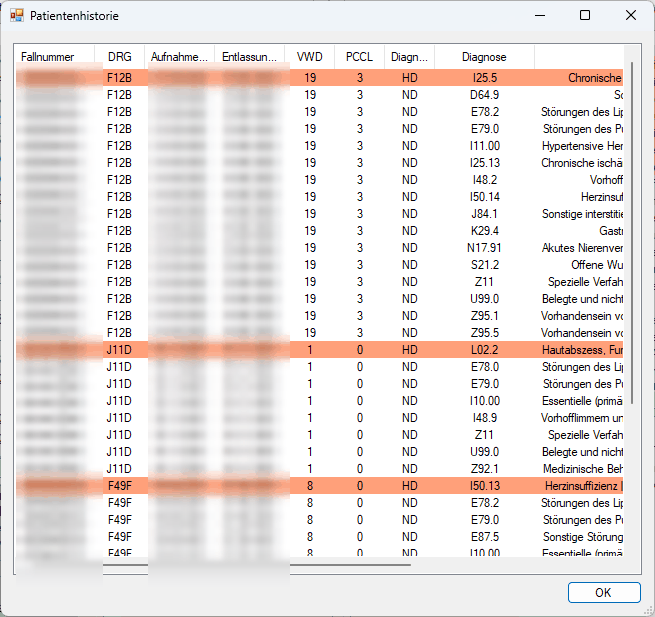Maximize the Patientenhistorie window
The width and height of the screenshot is (655, 617).
coord(585,15)
